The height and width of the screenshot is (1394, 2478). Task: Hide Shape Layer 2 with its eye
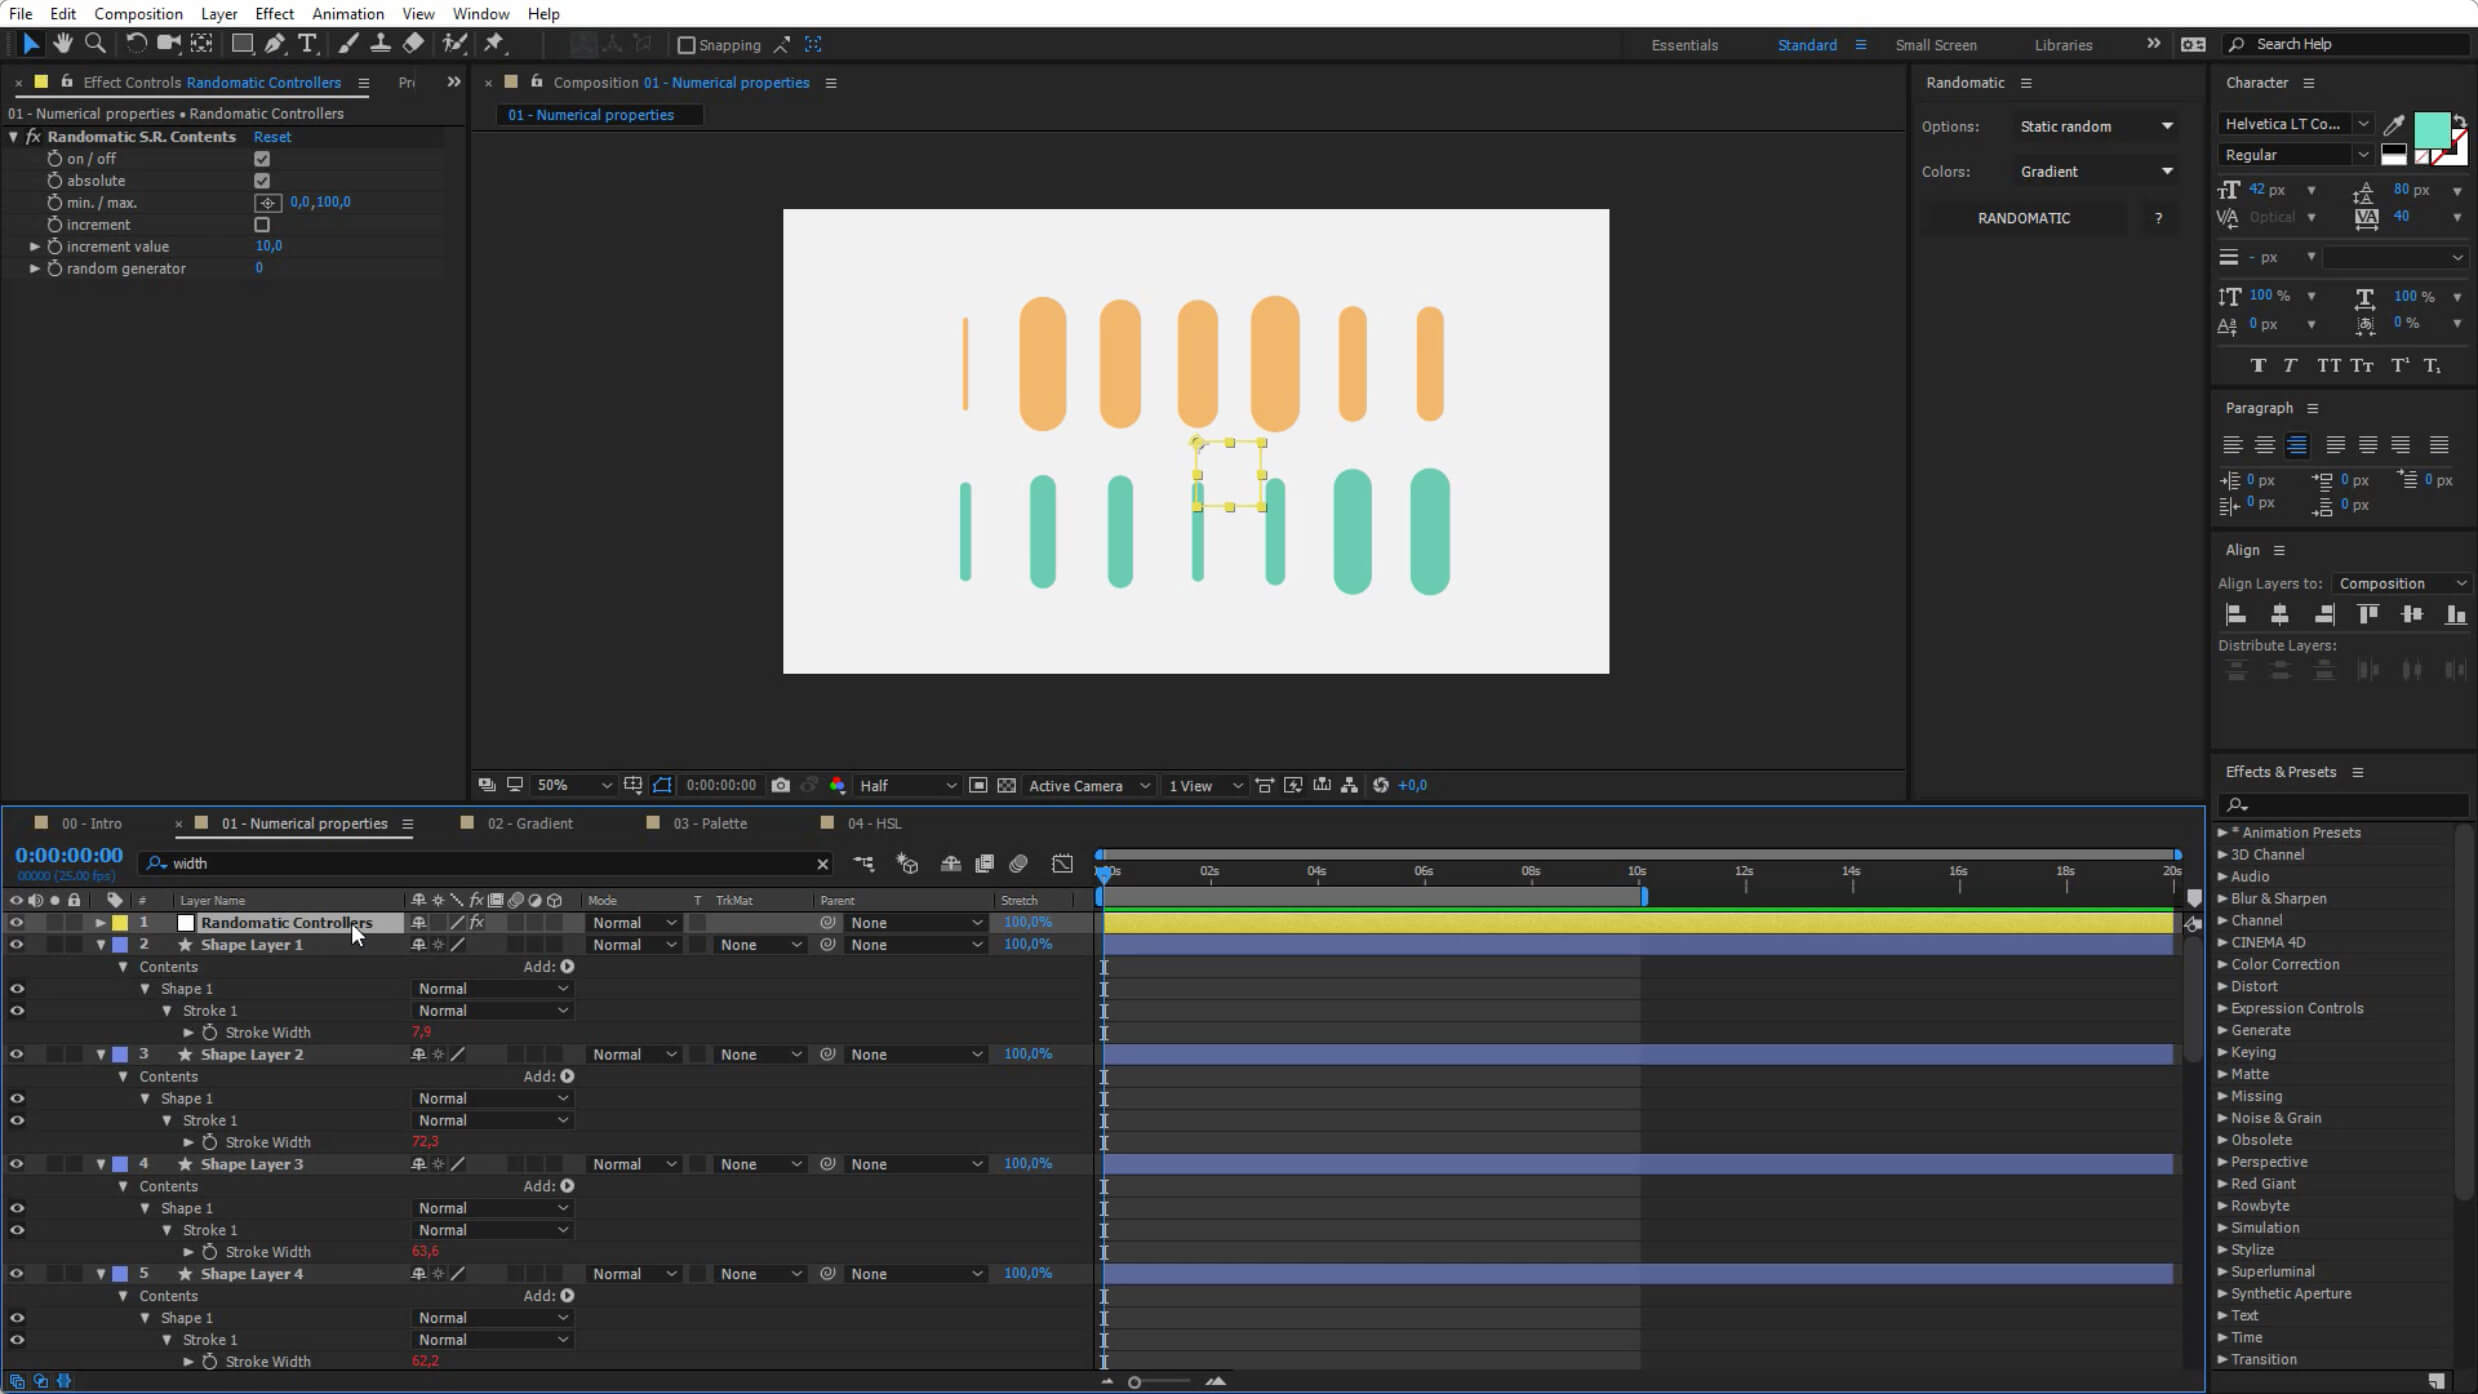(x=16, y=1055)
